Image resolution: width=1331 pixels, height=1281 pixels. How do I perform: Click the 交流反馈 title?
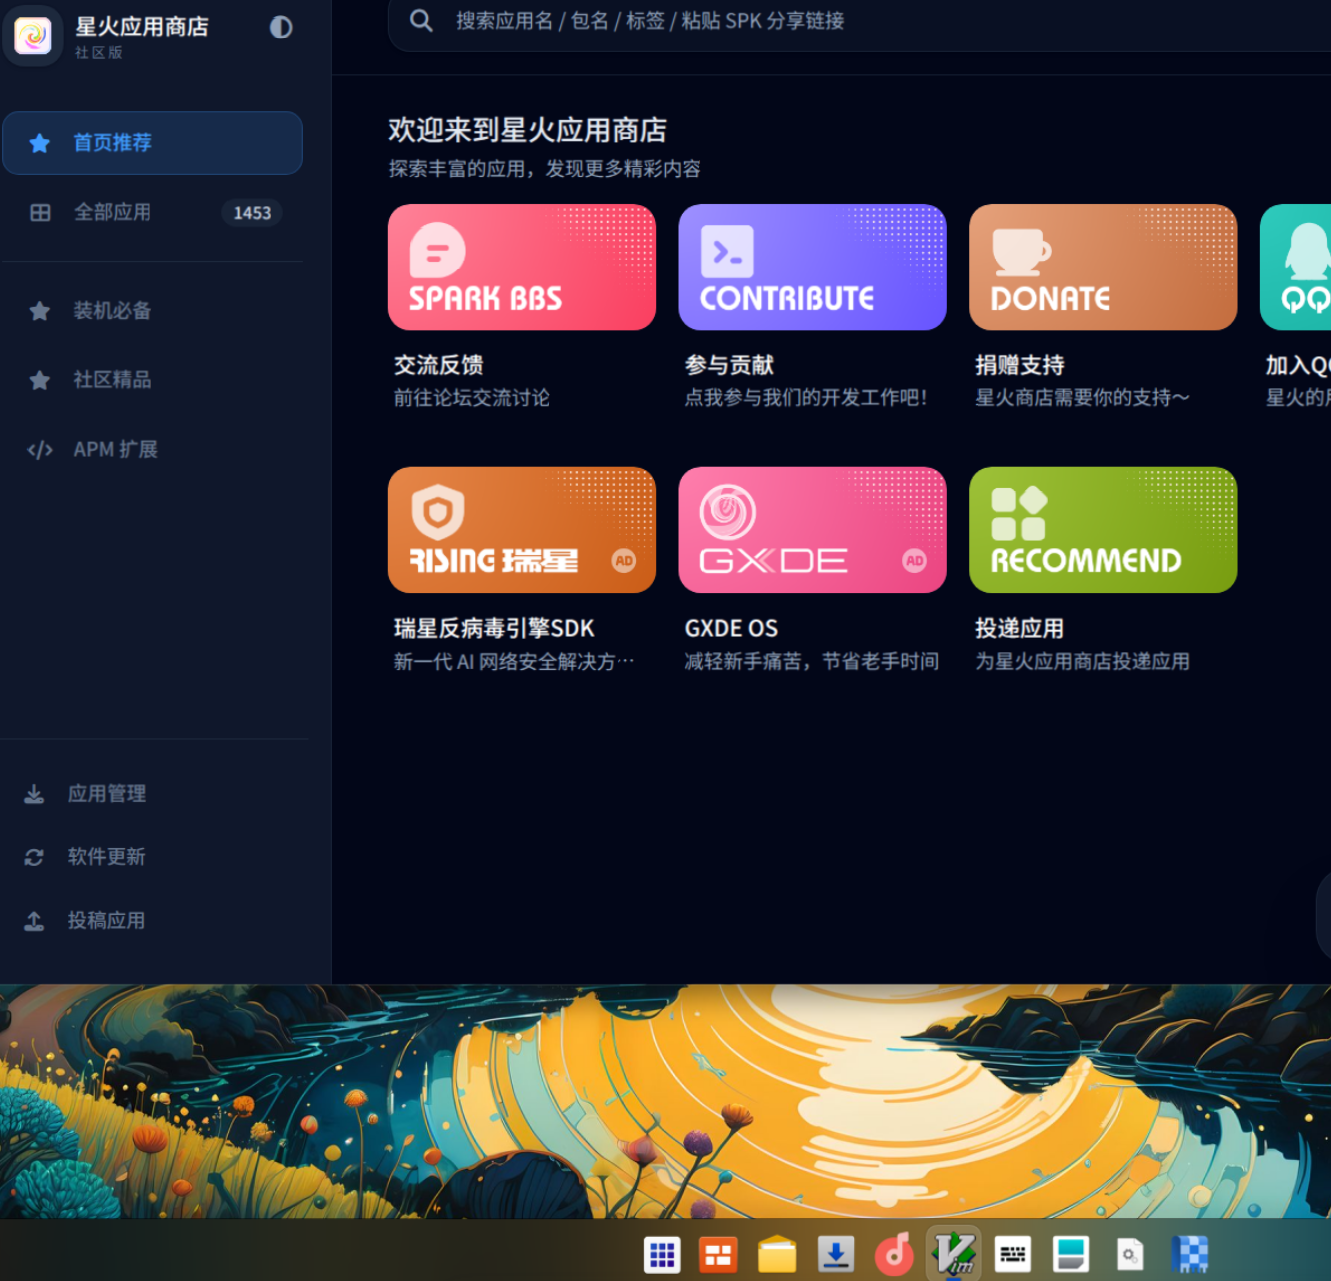click(439, 365)
